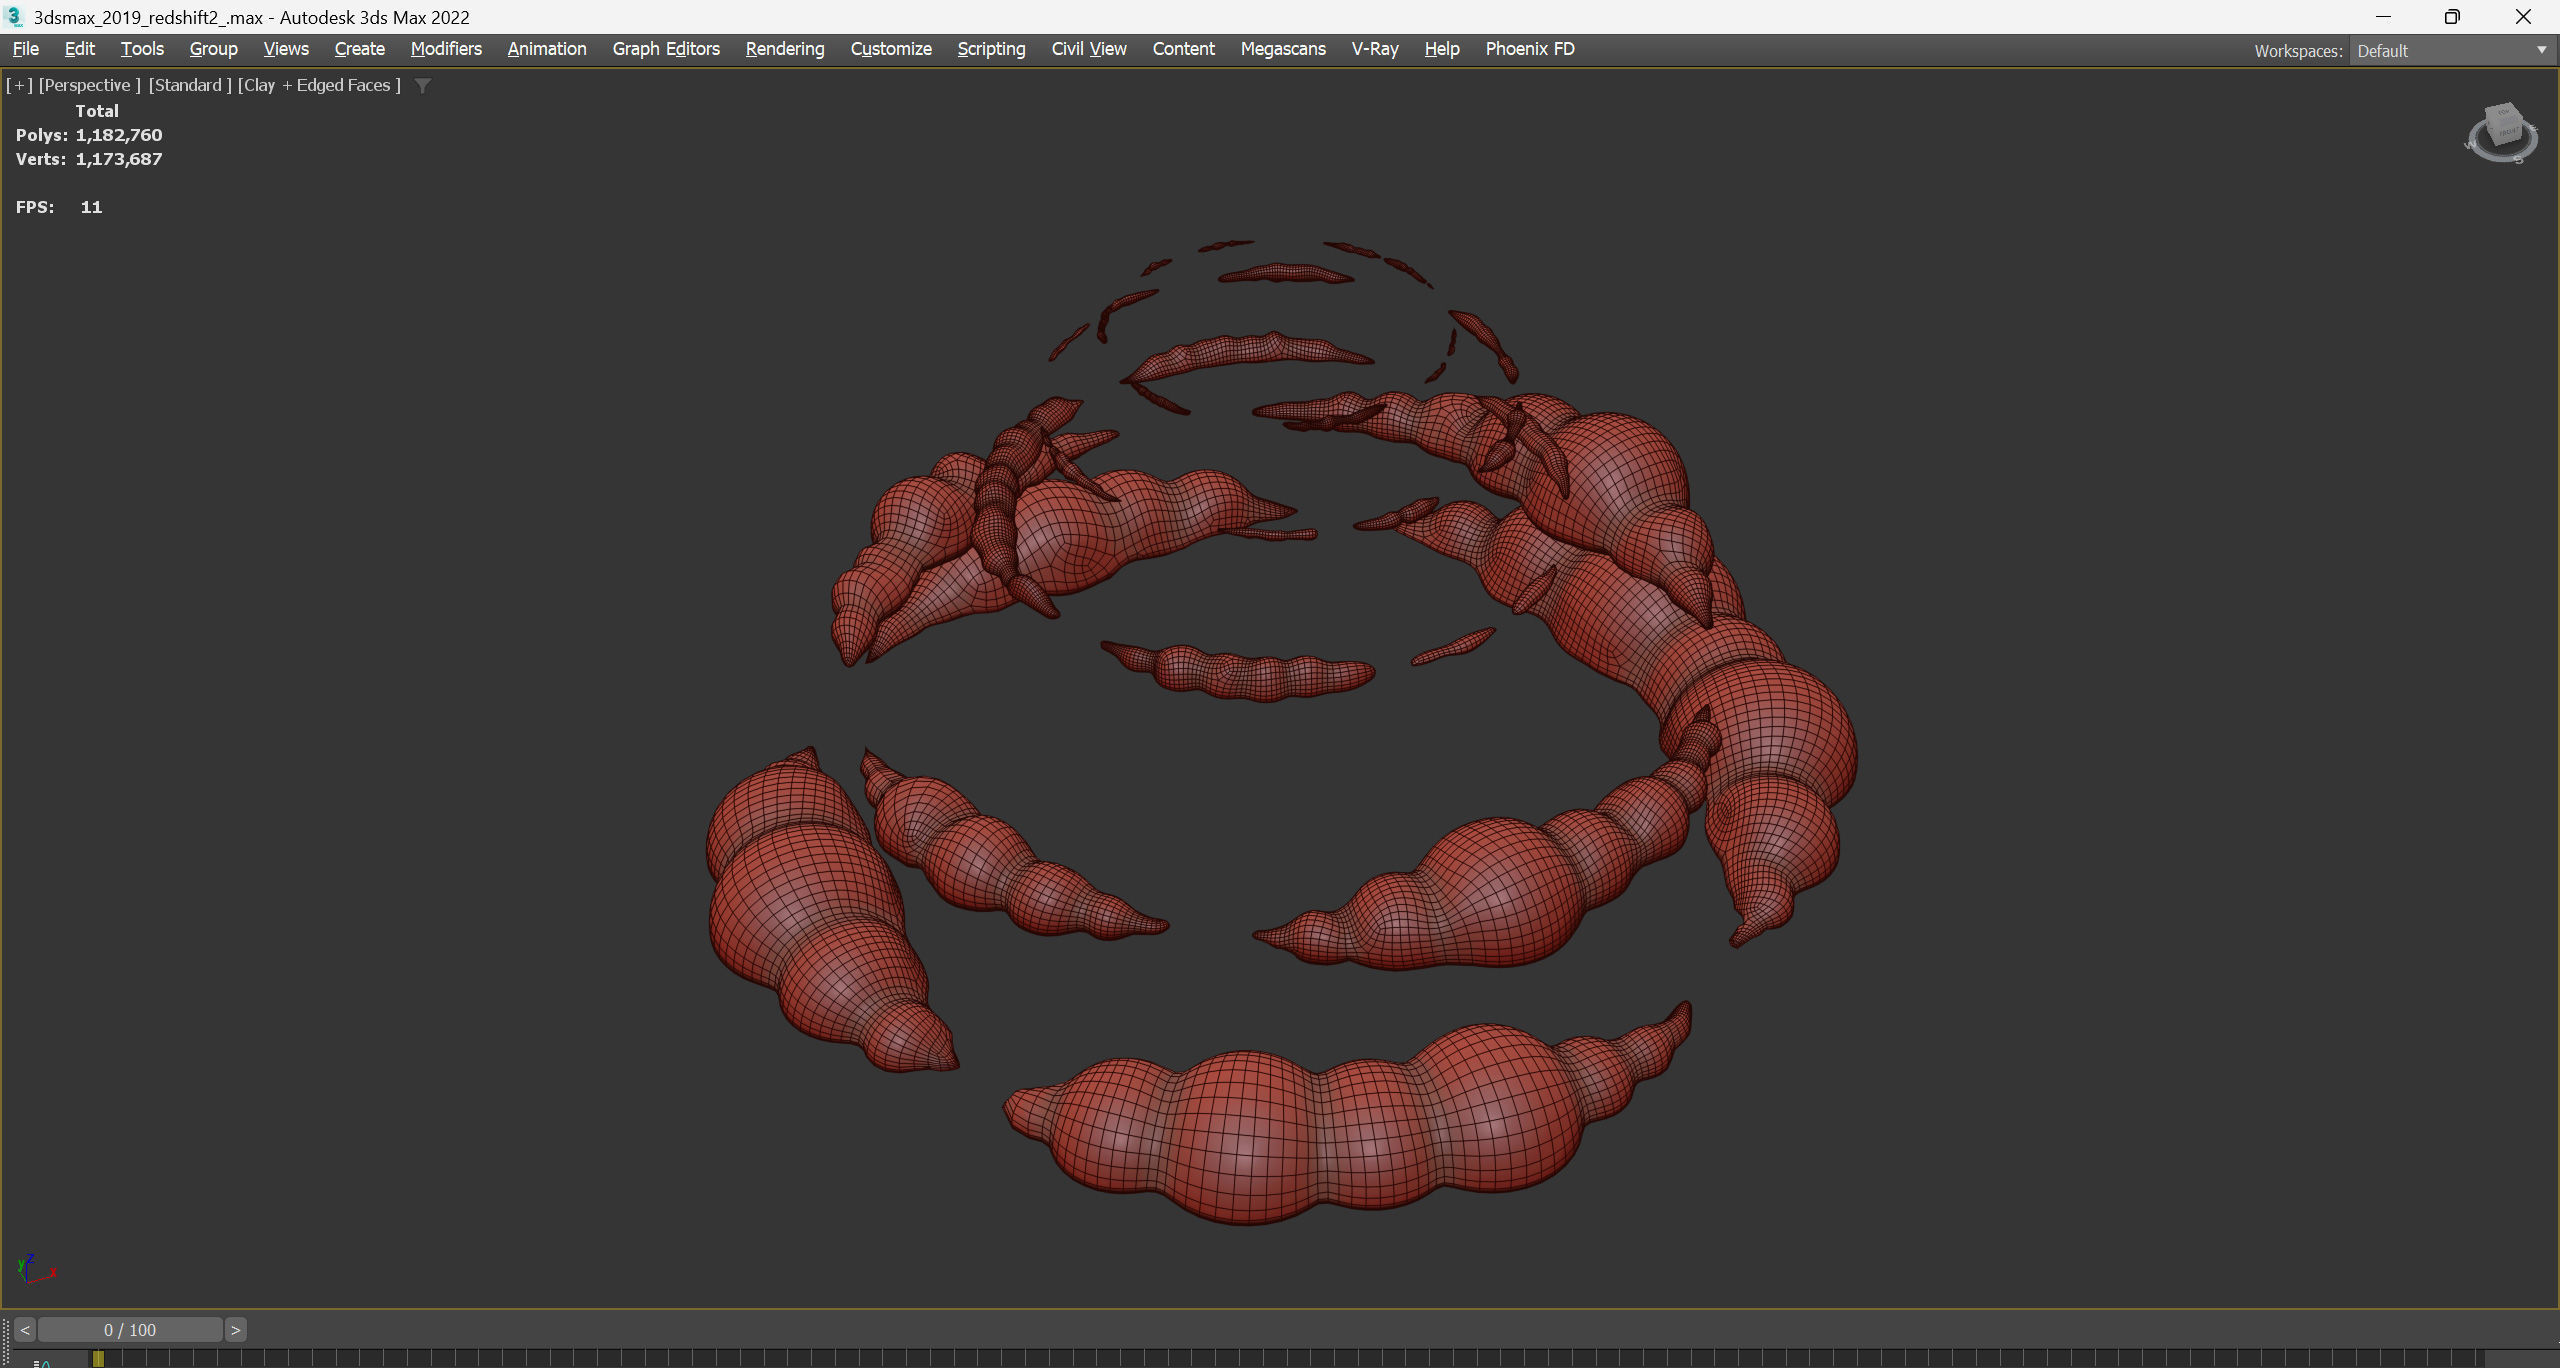
Task: Open the Scripting menu
Action: [x=990, y=49]
